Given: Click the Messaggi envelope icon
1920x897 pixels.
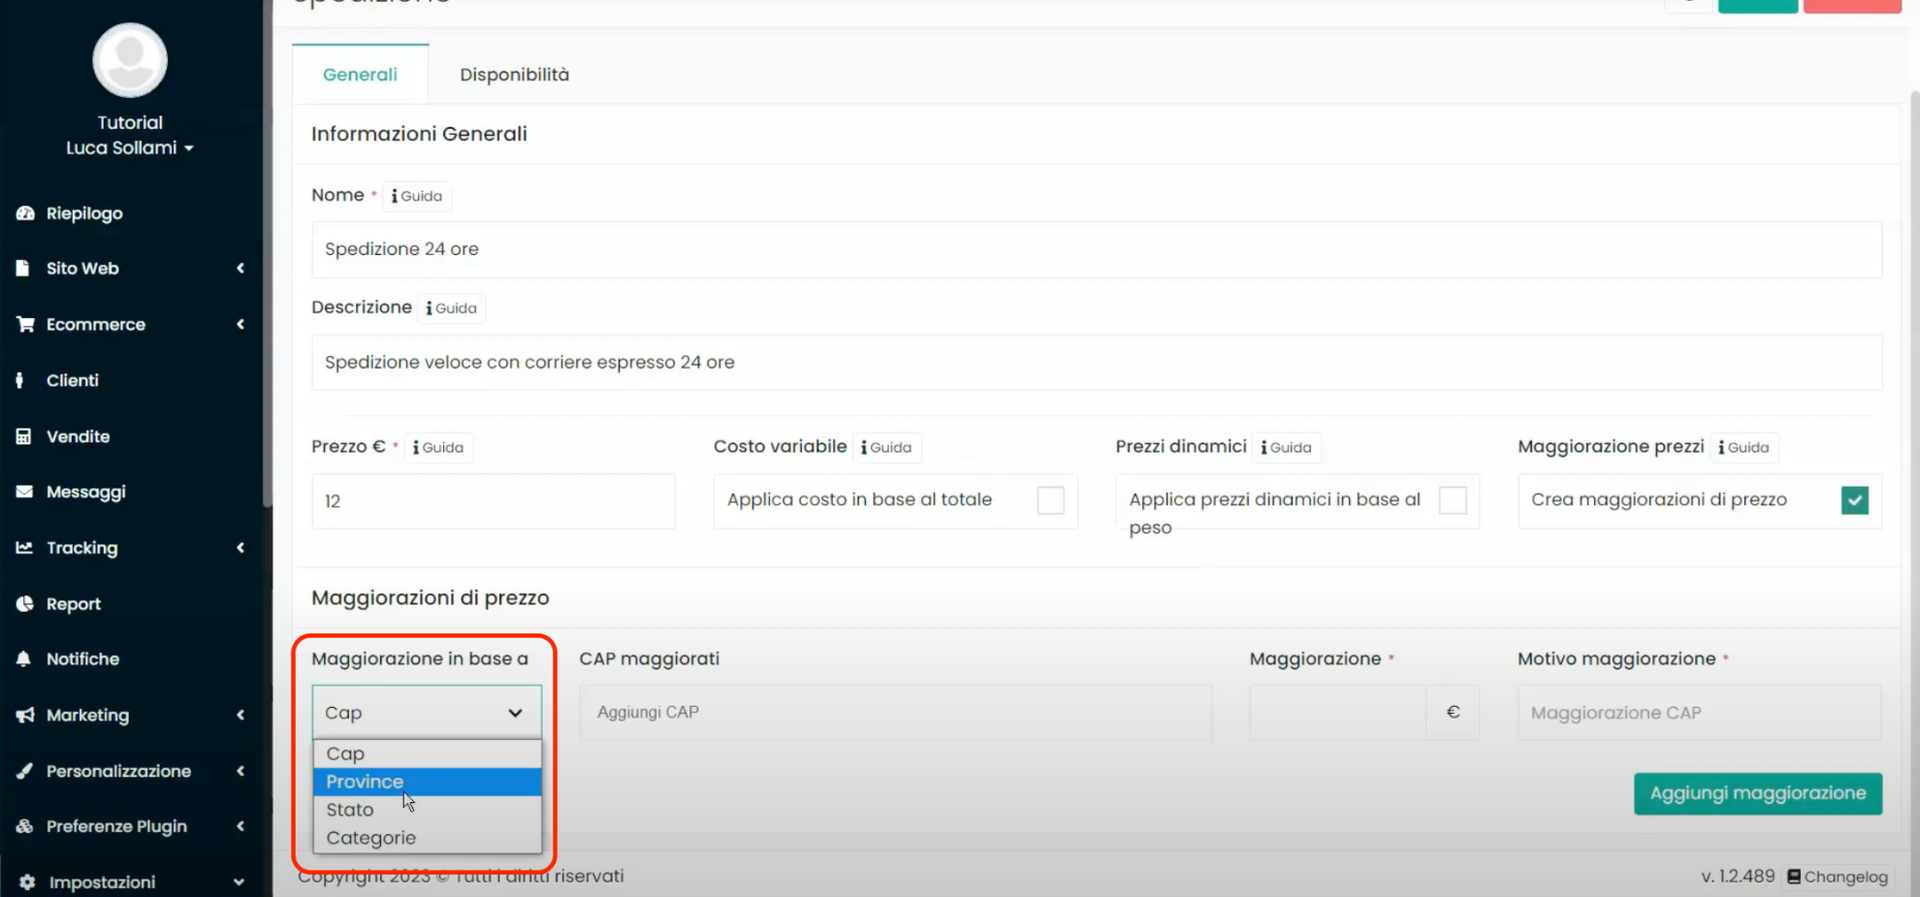Looking at the screenshot, I should [25, 492].
